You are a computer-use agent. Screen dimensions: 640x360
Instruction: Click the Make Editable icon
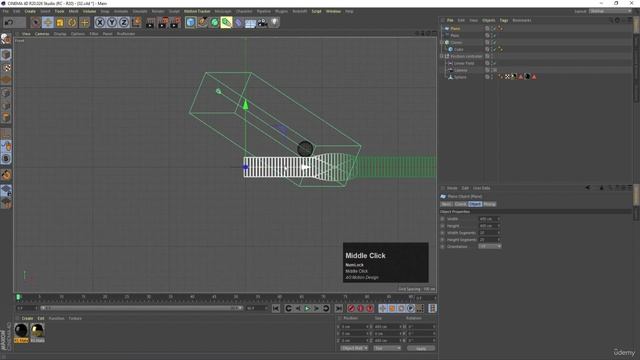tap(6, 39)
